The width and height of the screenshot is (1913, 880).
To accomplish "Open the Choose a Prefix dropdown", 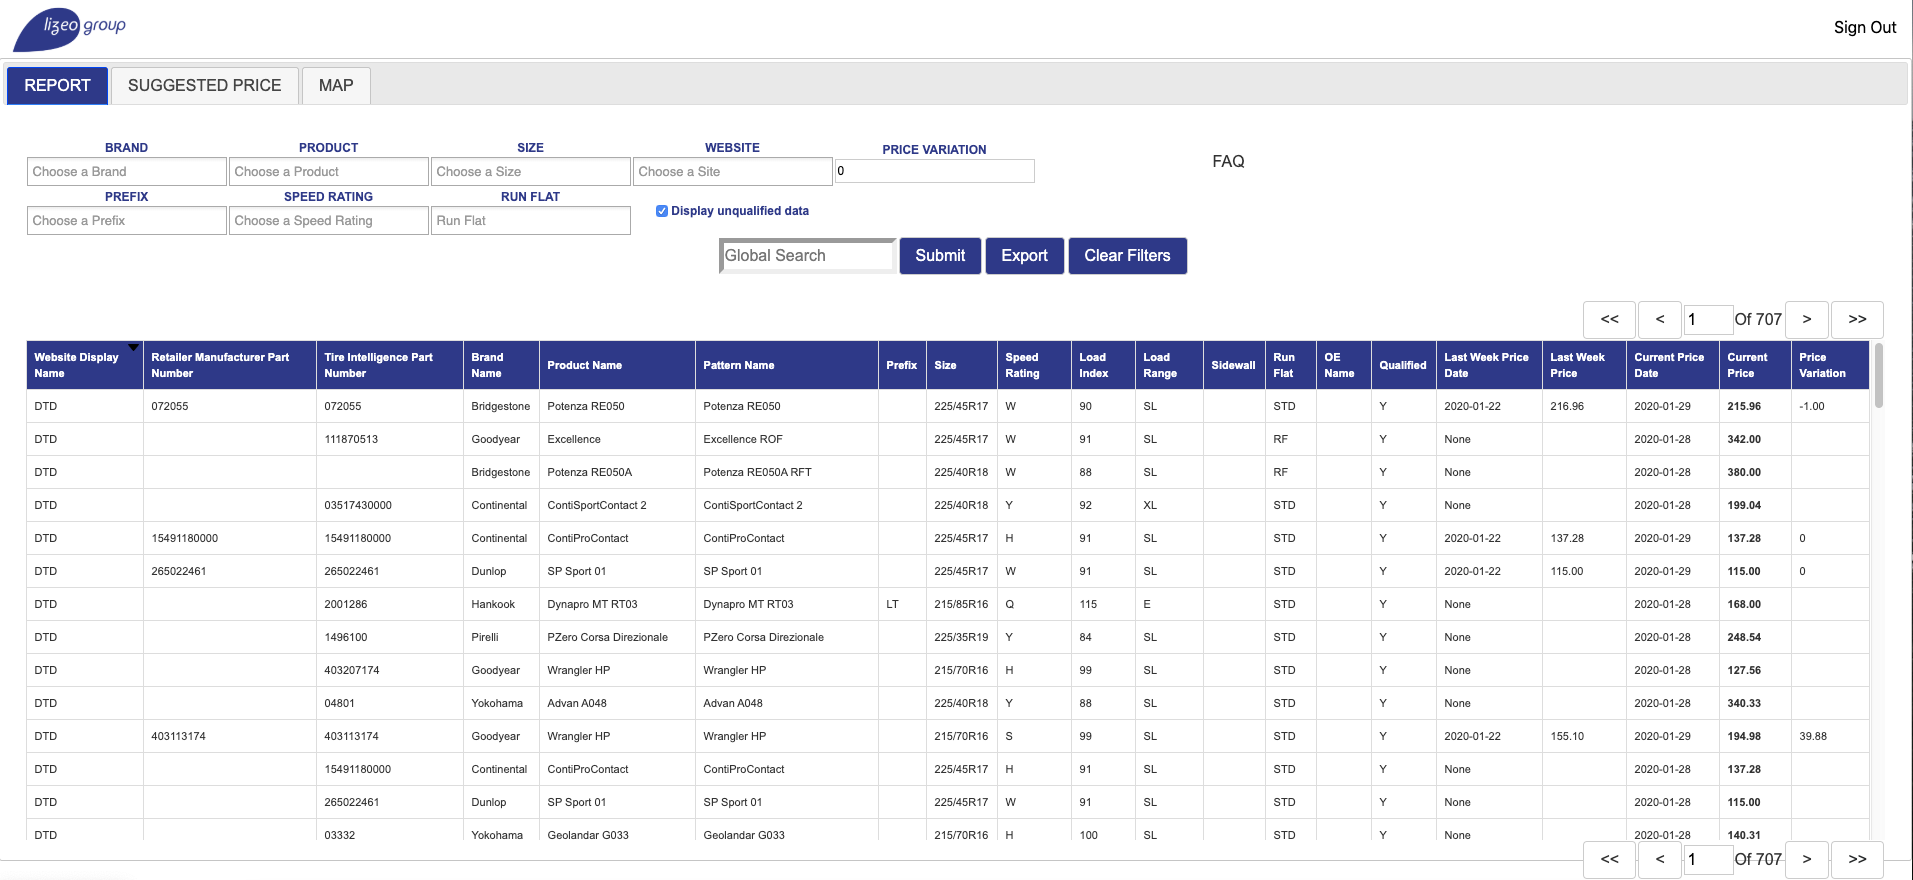I will pos(127,221).
